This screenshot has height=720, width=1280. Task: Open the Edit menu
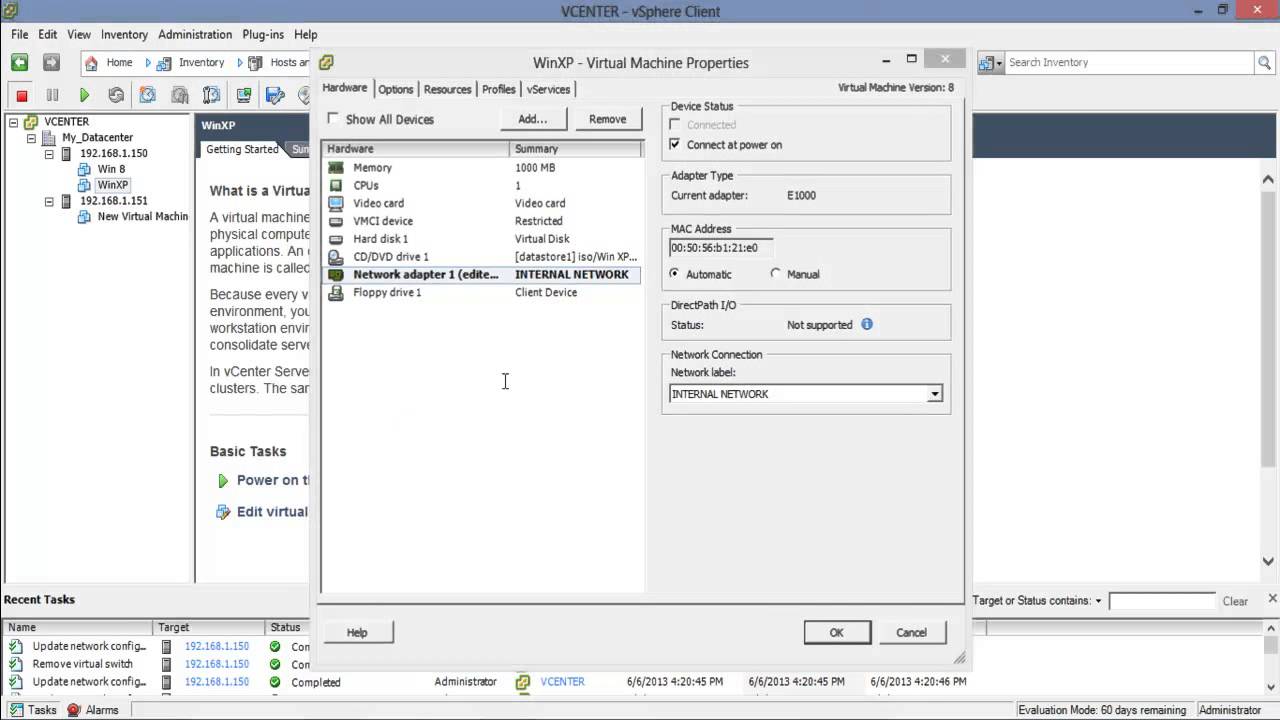(47, 34)
